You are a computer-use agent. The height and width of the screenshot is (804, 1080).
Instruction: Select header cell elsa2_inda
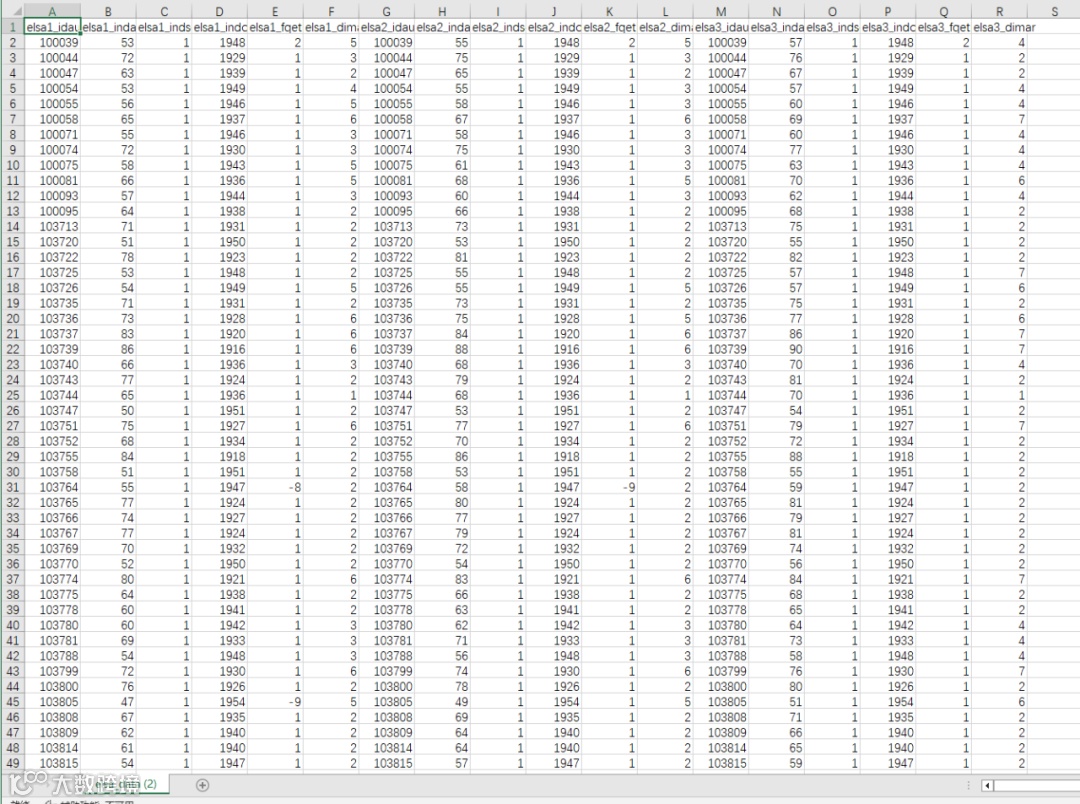(x=443, y=27)
